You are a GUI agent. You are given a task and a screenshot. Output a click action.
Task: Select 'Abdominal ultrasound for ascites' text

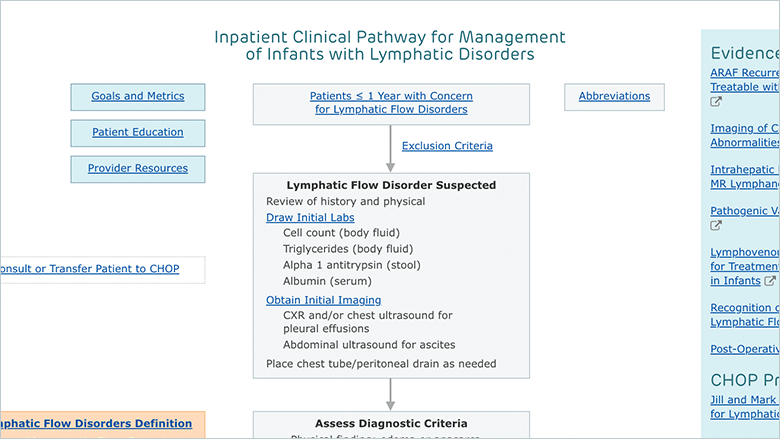click(369, 345)
